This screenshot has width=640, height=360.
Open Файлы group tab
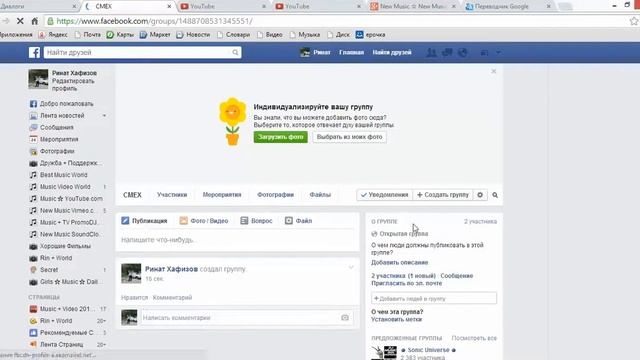point(320,195)
